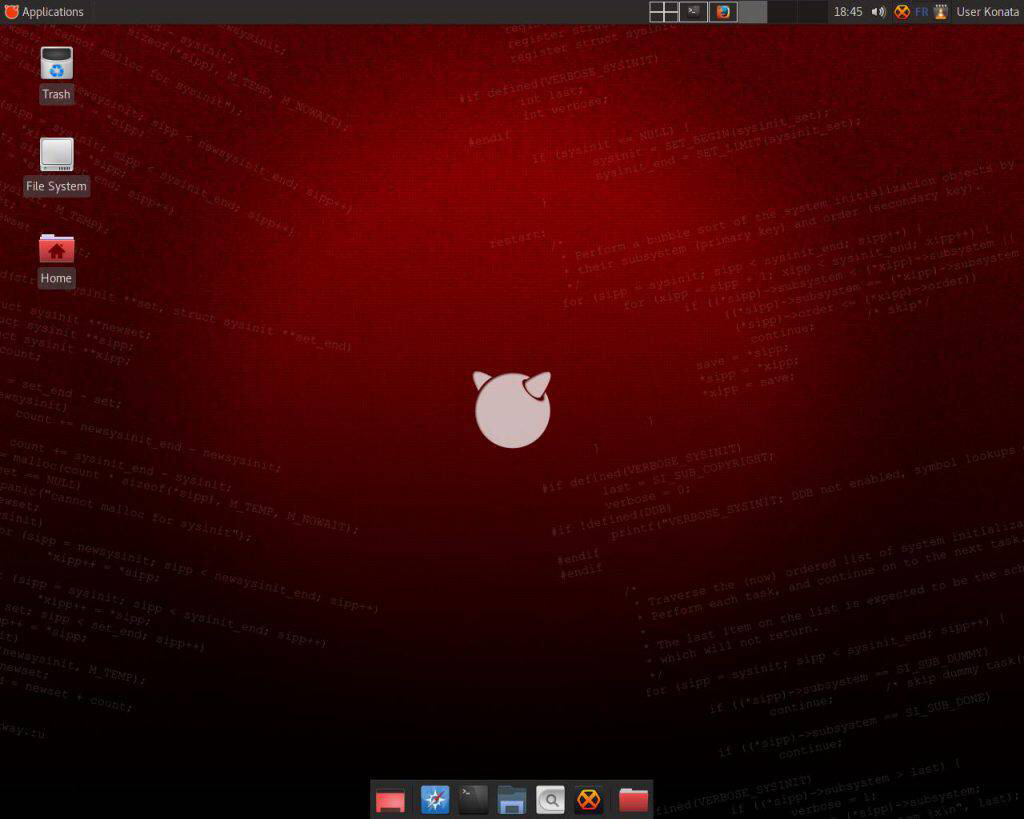This screenshot has height=819, width=1024.
Task: Open the red folder in the dock
Action: [x=633, y=800]
